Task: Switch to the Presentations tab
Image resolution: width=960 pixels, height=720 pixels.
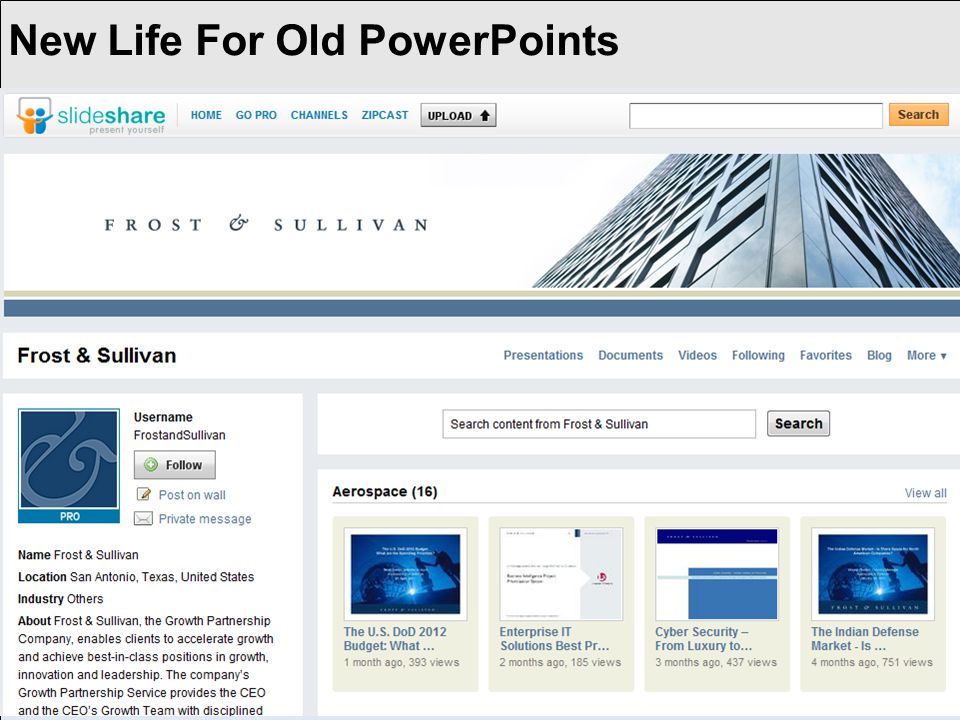Action: [543, 355]
